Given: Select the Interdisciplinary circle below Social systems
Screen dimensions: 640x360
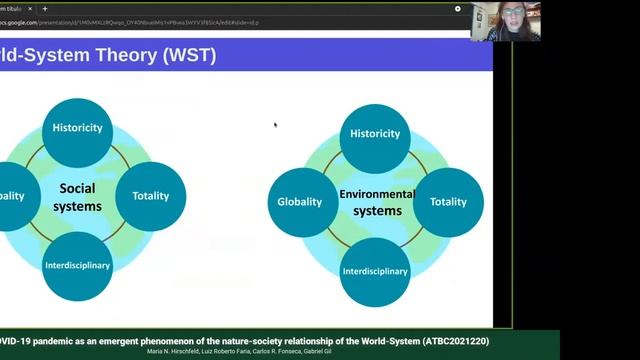Looking at the screenshot, I should (78, 266).
